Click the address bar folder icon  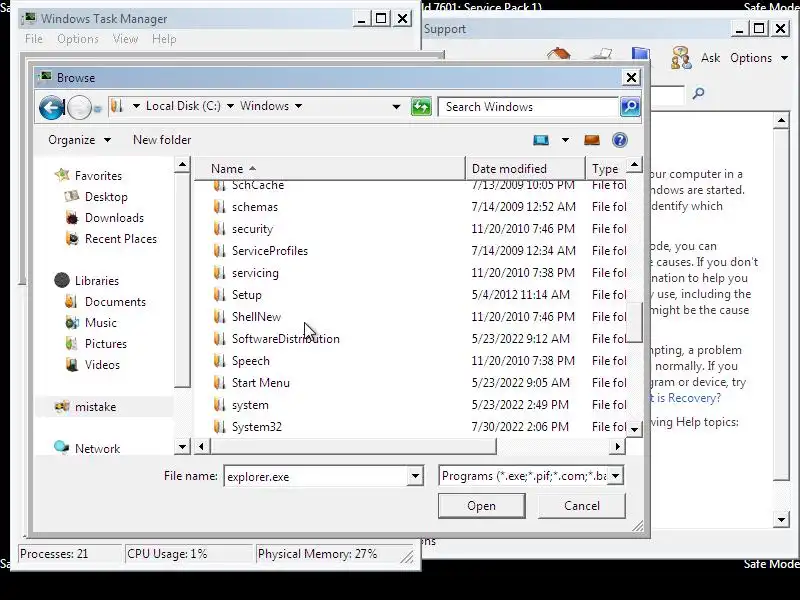[x=117, y=106]
